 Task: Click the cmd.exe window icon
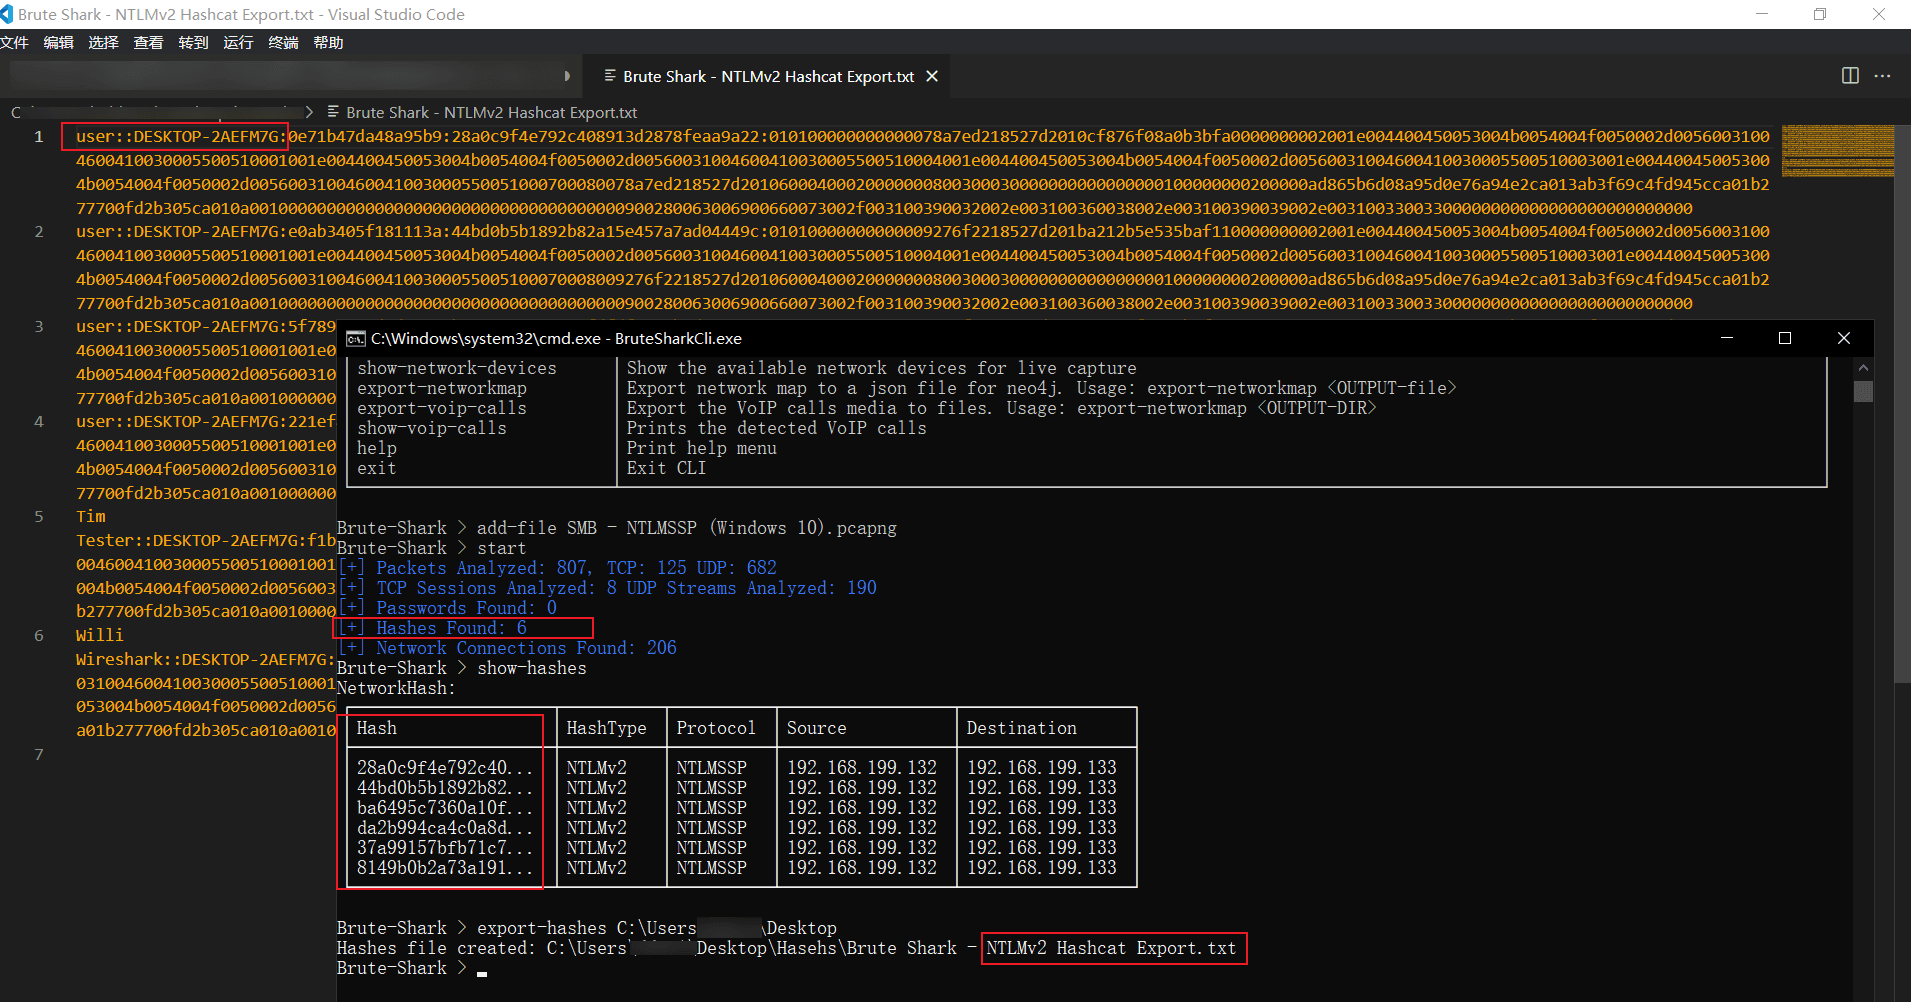coord(355,339)
